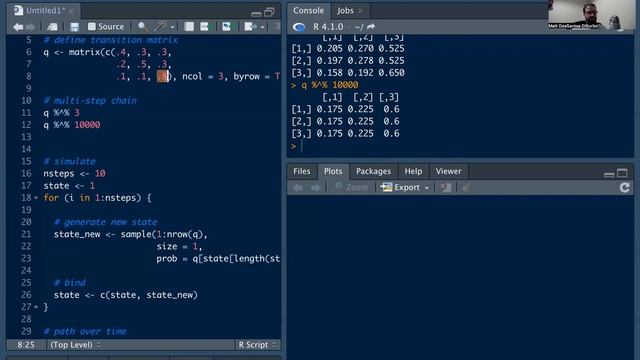
Task: Collapse the for loop fold arrow
Action: [36, 198]
